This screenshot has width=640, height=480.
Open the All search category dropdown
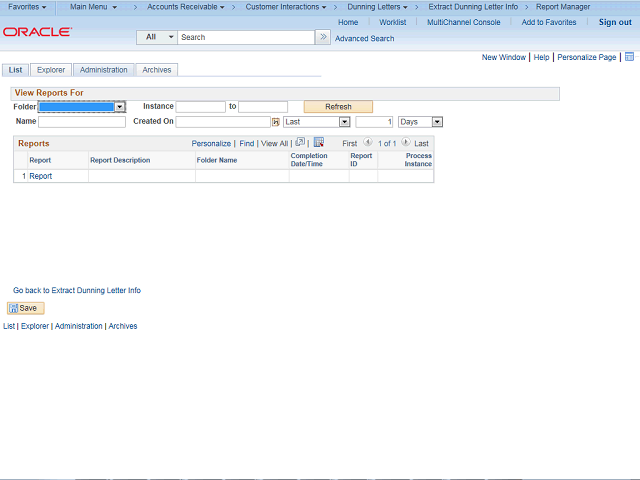point(157,37)
